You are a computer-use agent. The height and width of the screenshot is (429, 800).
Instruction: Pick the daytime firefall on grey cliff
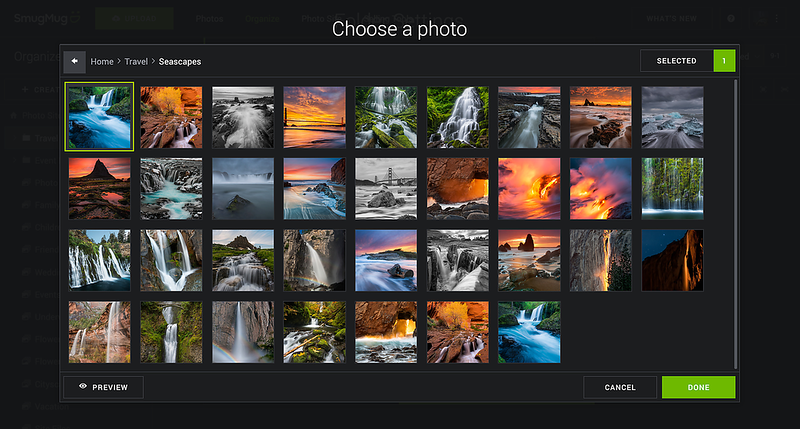tap(601, 260)
